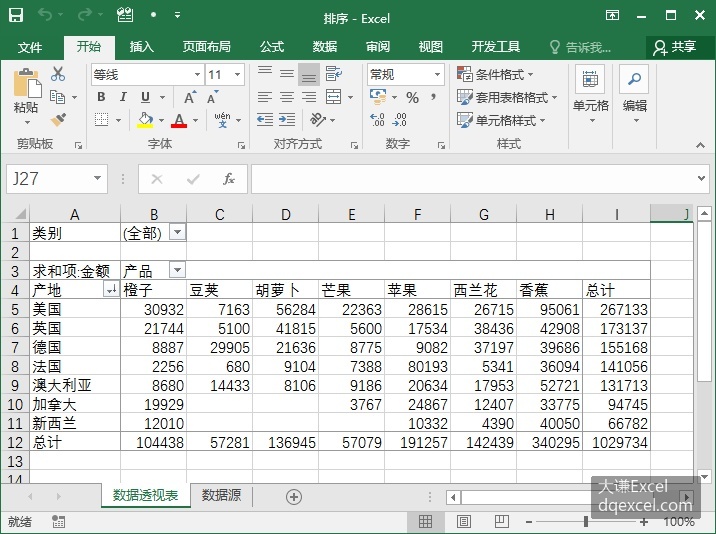Switch to the 数据 Data tab
Image resolution: width=716 pixels, height=534 pixels.
tap(325, 47)
